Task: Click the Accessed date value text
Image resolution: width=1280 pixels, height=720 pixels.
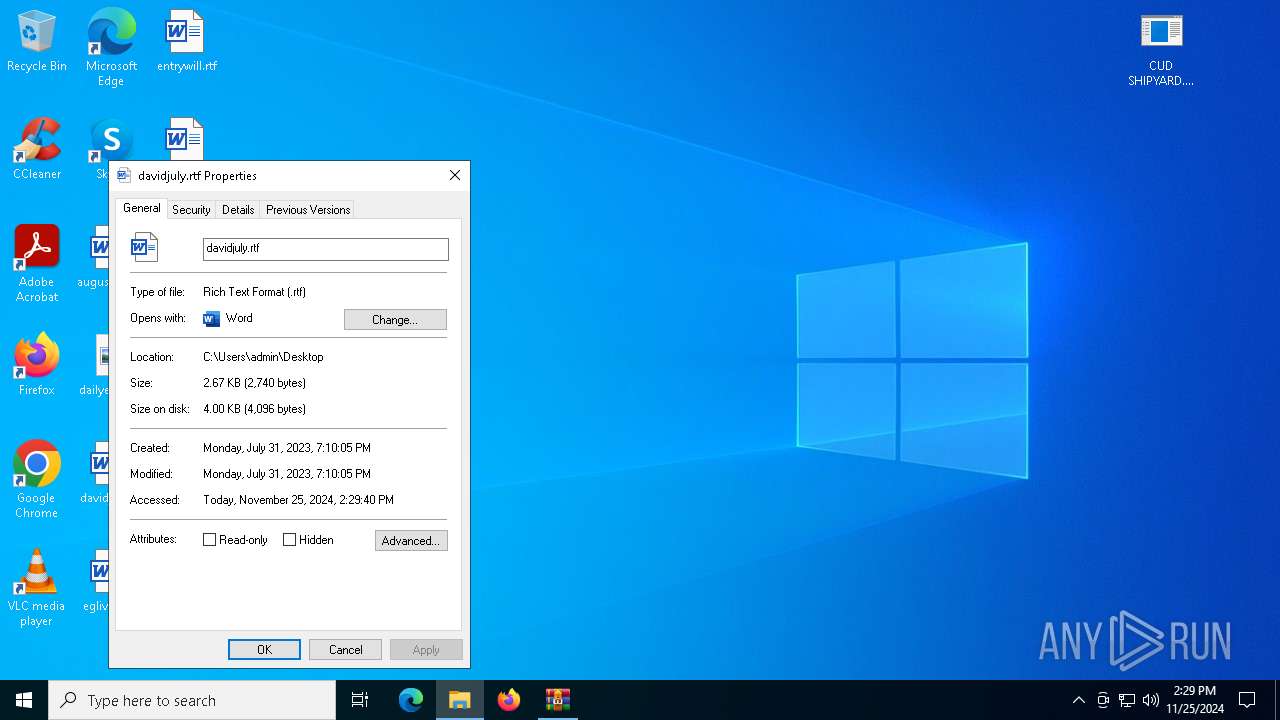Action: click(298, 500)
